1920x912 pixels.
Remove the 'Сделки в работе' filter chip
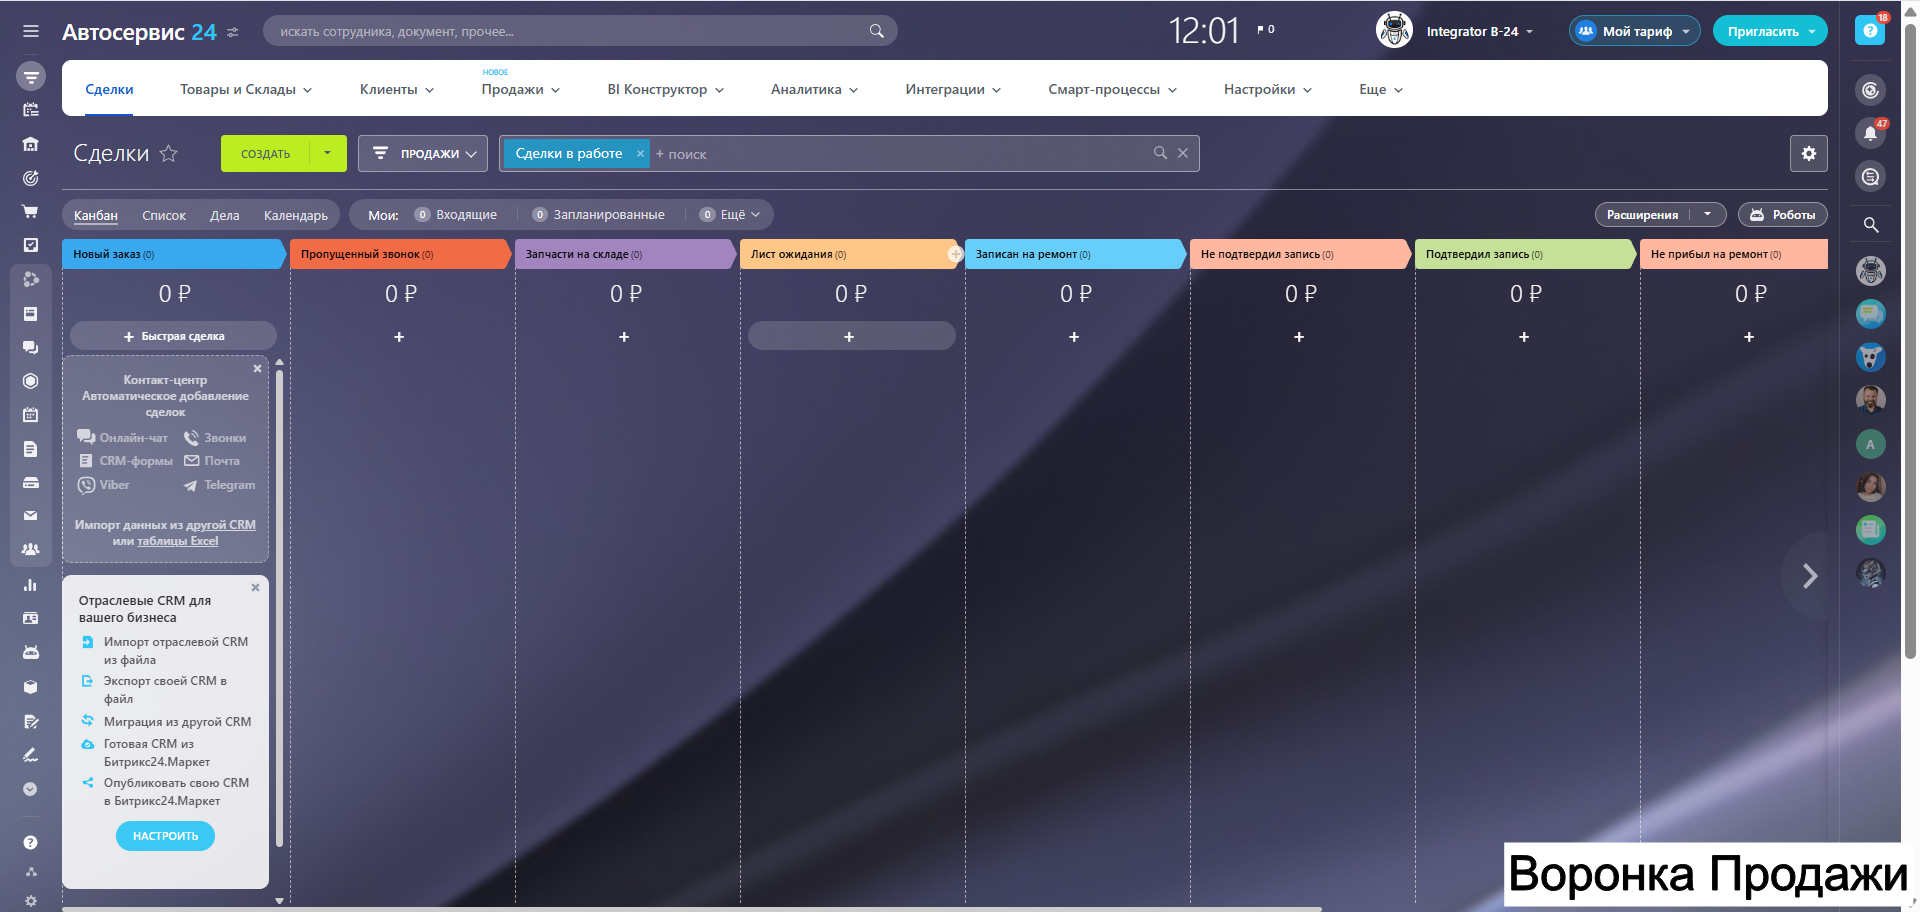[x=640, y=153]
